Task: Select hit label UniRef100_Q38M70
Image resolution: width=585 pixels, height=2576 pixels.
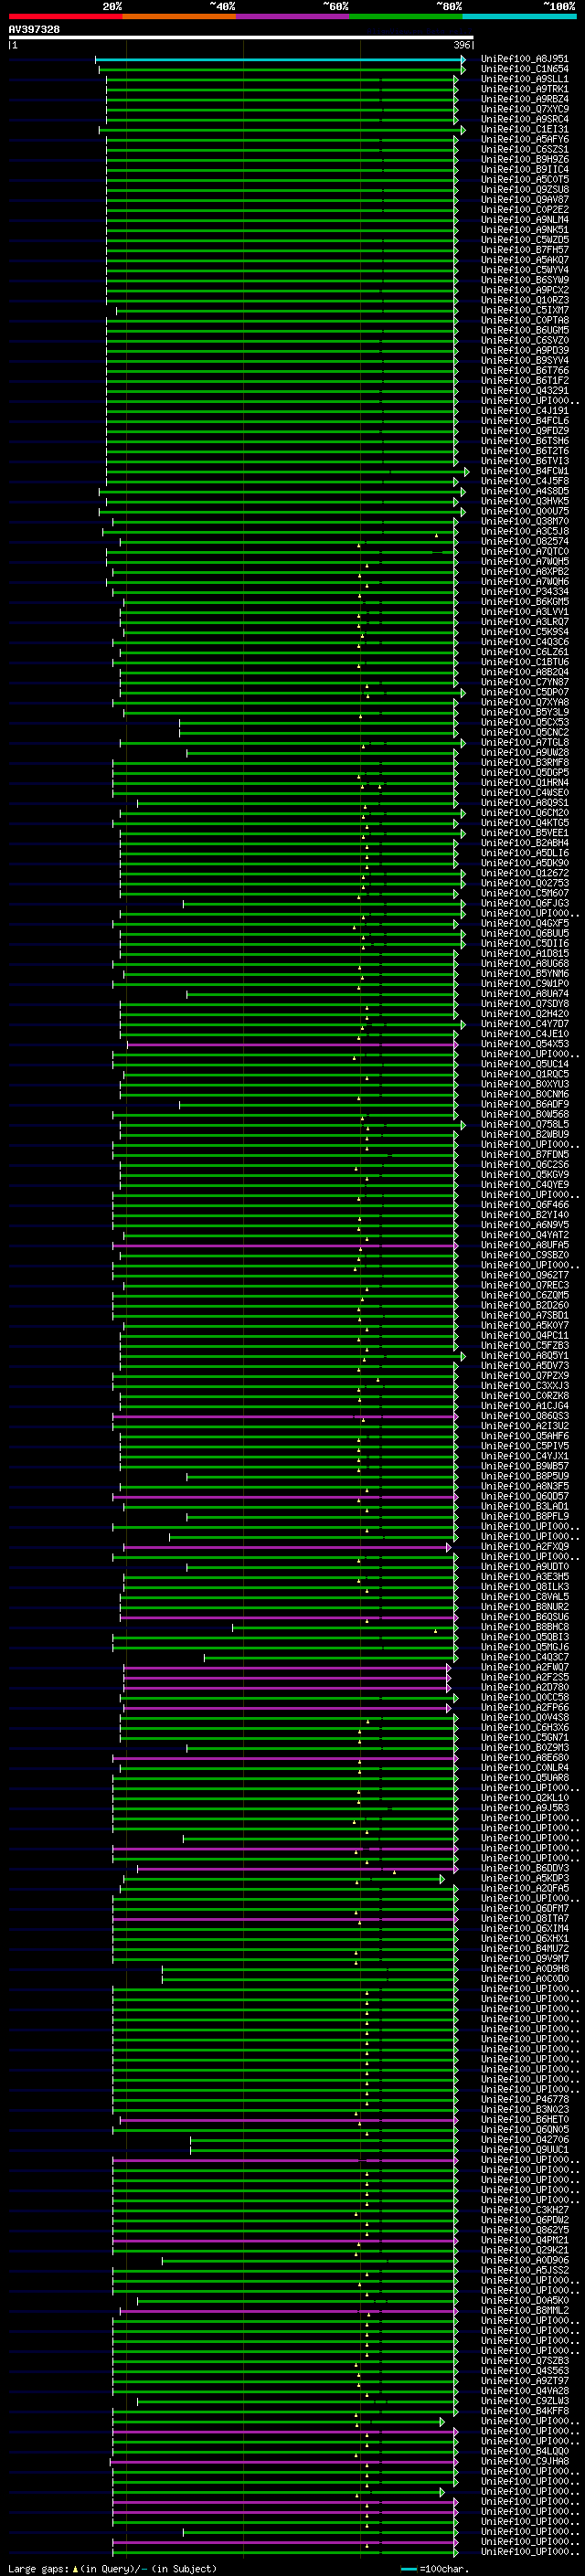Action: [525, 521]
